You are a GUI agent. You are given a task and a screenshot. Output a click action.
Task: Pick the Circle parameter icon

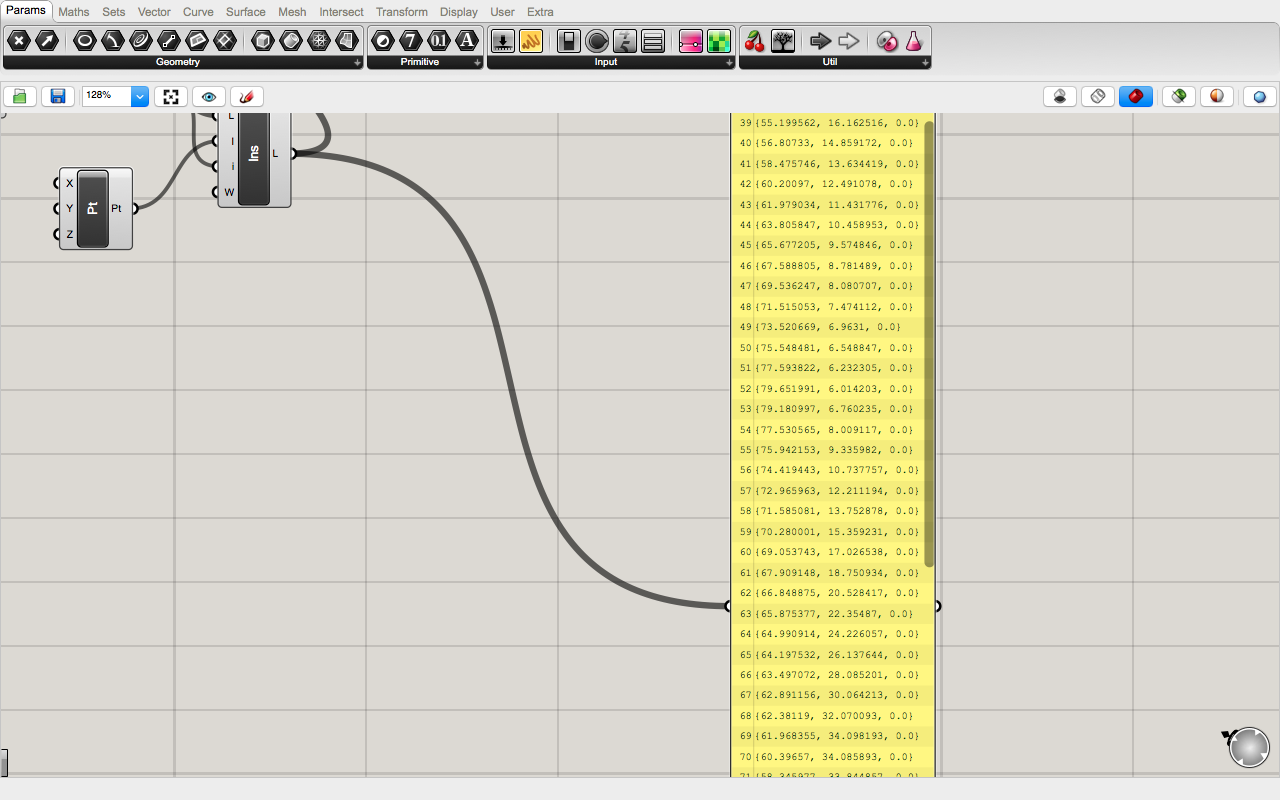pos(85,41)
